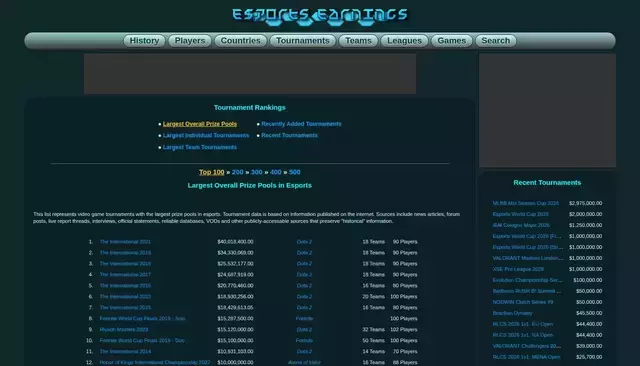Go to the 500 ranking page
The height and width of the screenshot is (366, 640).
295,172
